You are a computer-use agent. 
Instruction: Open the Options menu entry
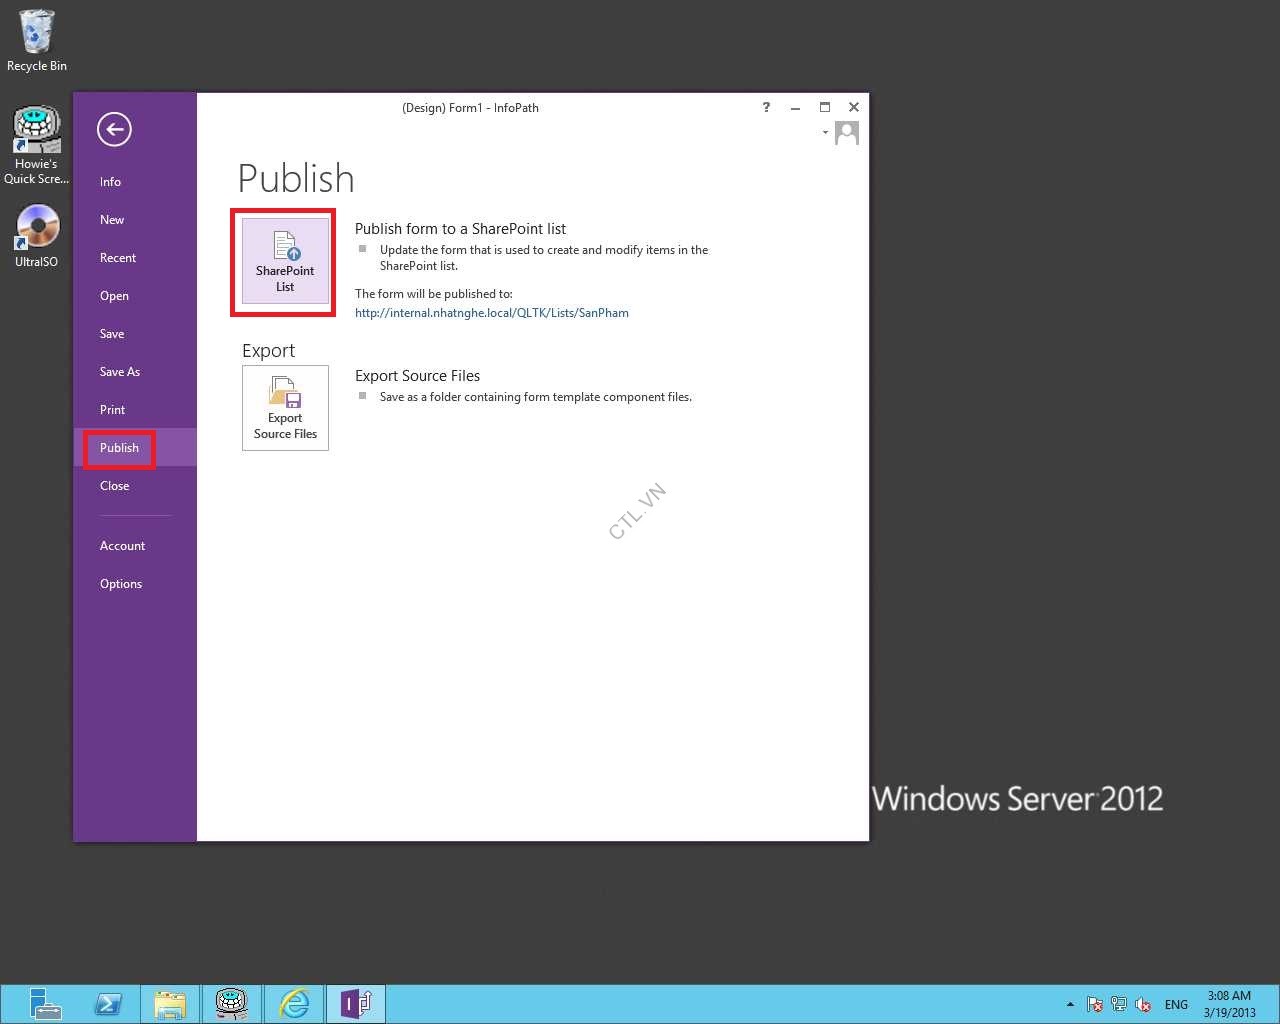click(x=121, y=584)
